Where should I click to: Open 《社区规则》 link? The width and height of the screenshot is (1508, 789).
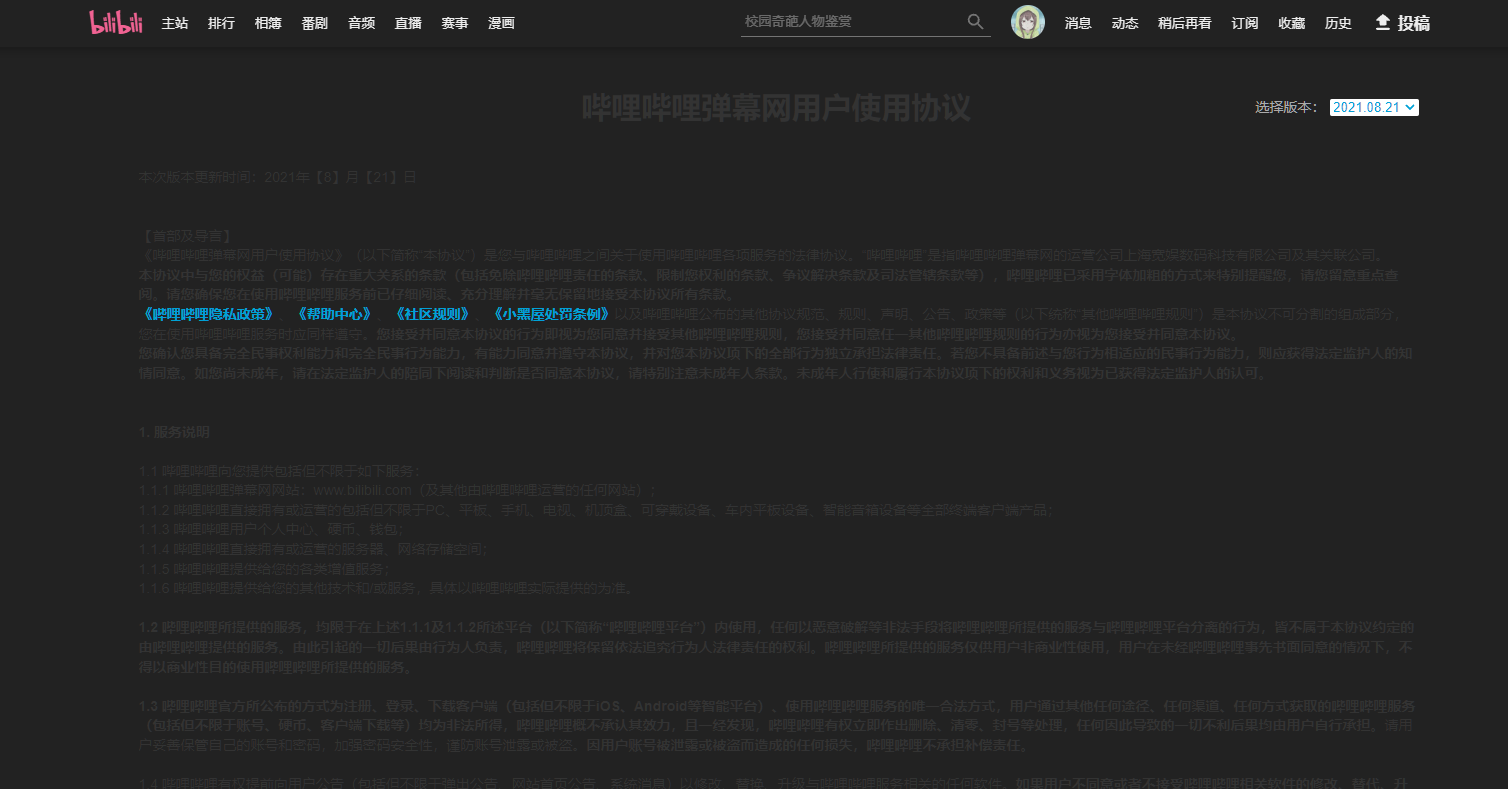(431, 314)
